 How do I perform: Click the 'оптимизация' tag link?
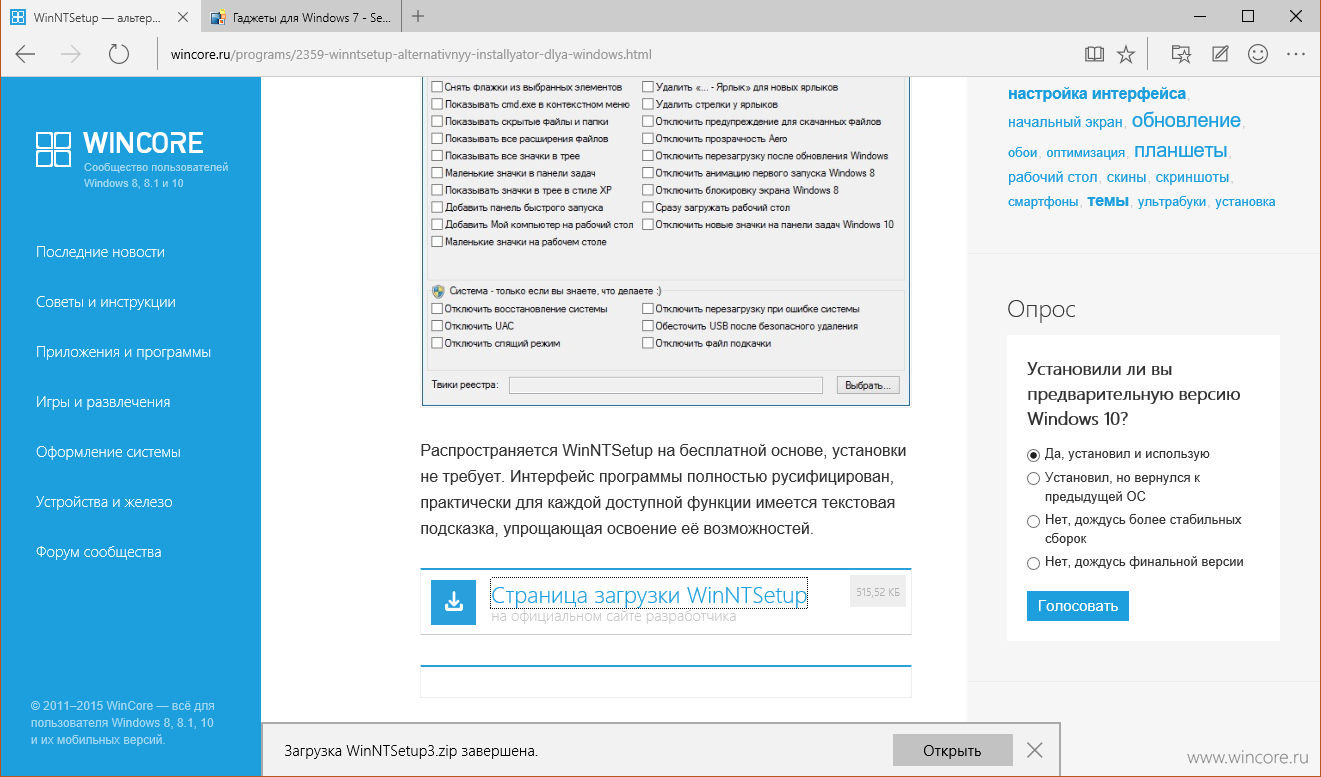[1085, 153]
